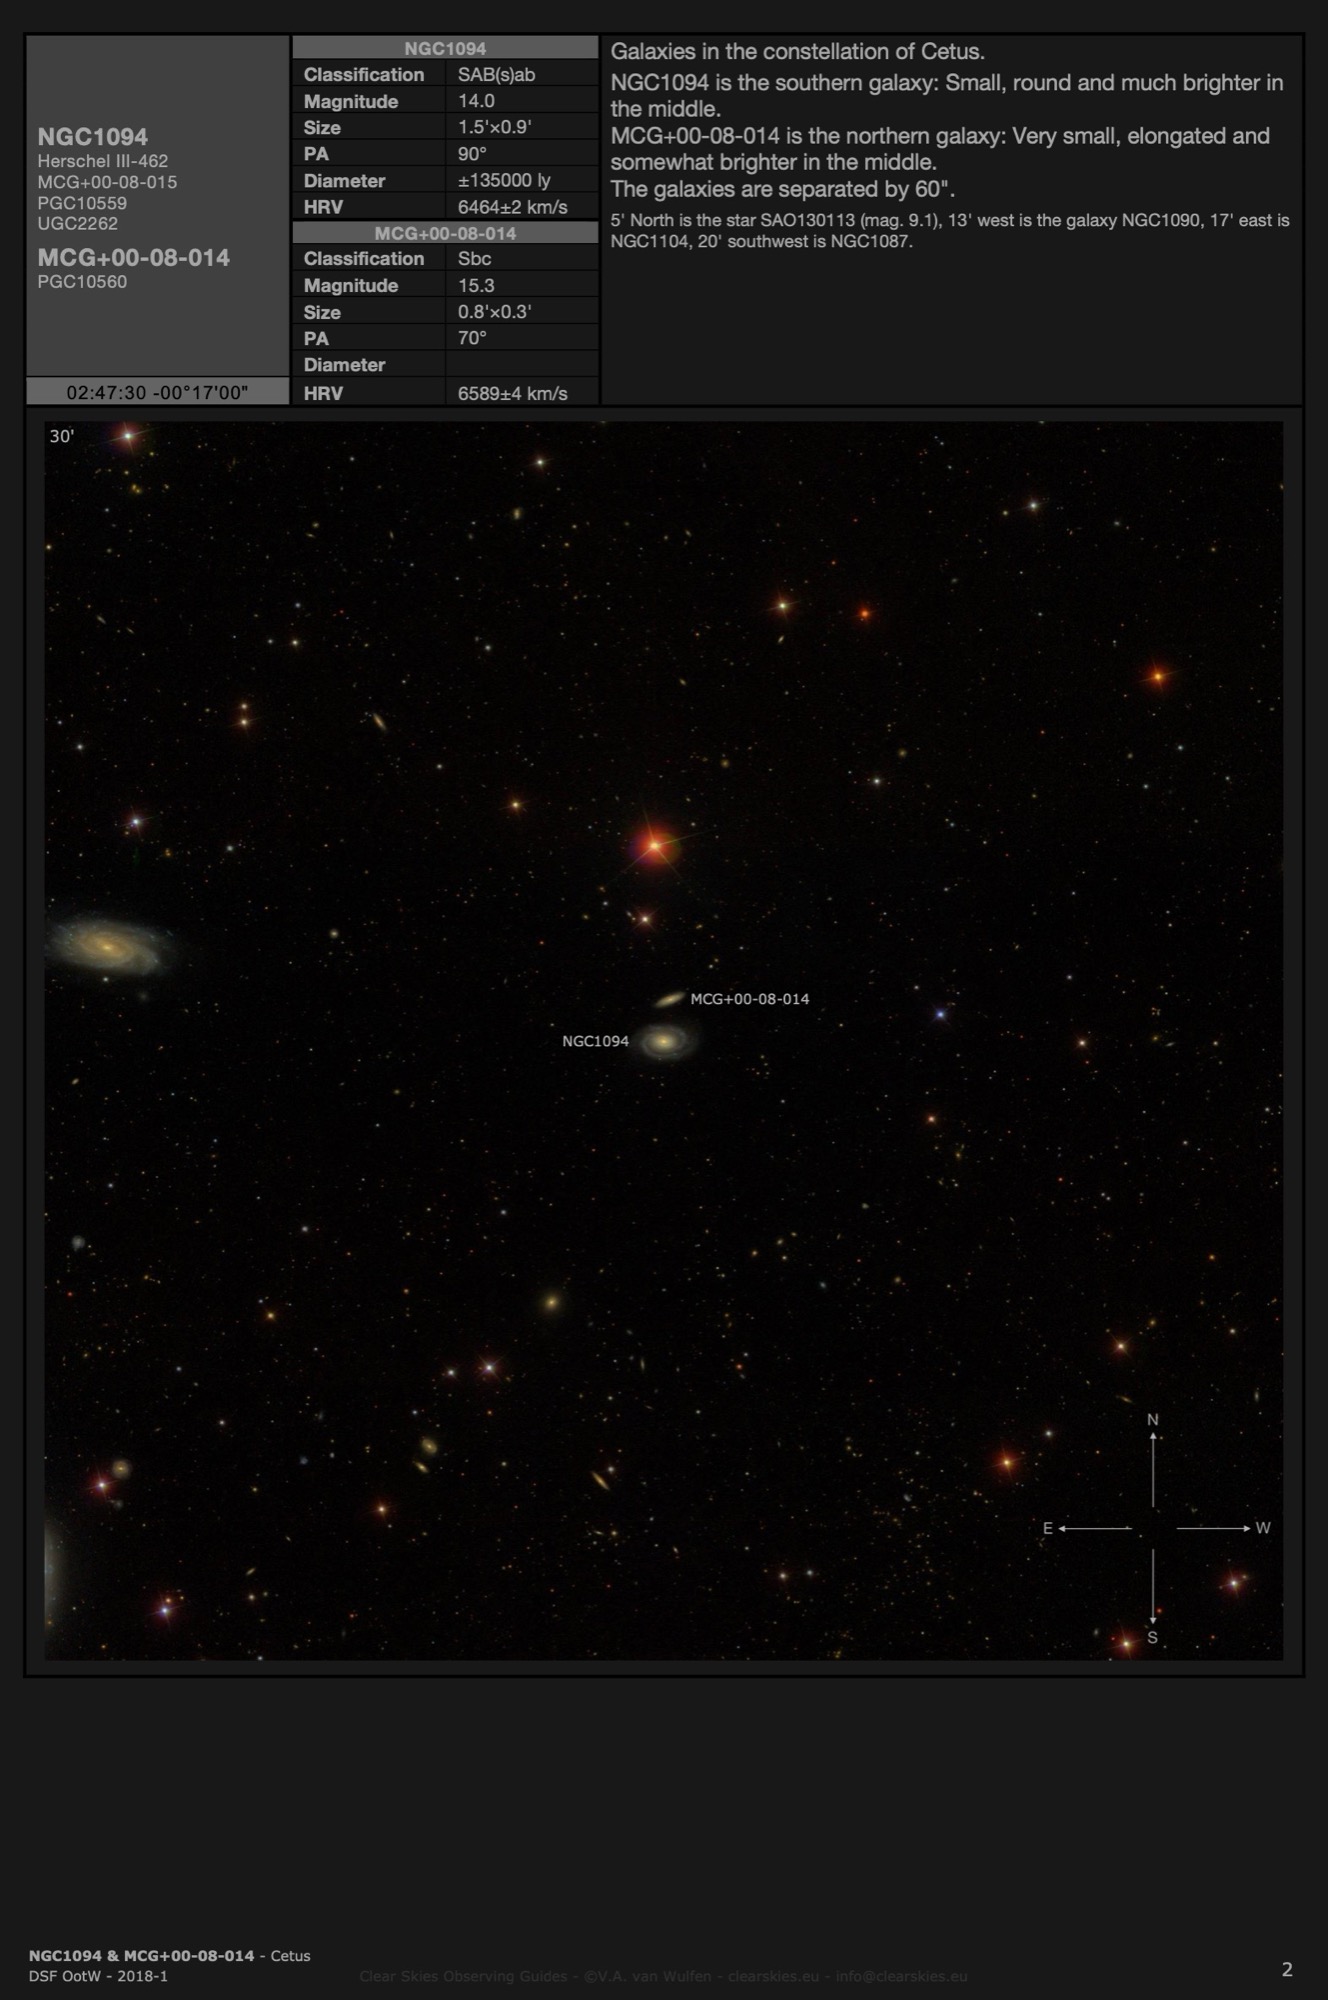This screenshot has width=1328, height=2000.
Task: Click the south arrow of the compass
Action: [1153, 1590]
